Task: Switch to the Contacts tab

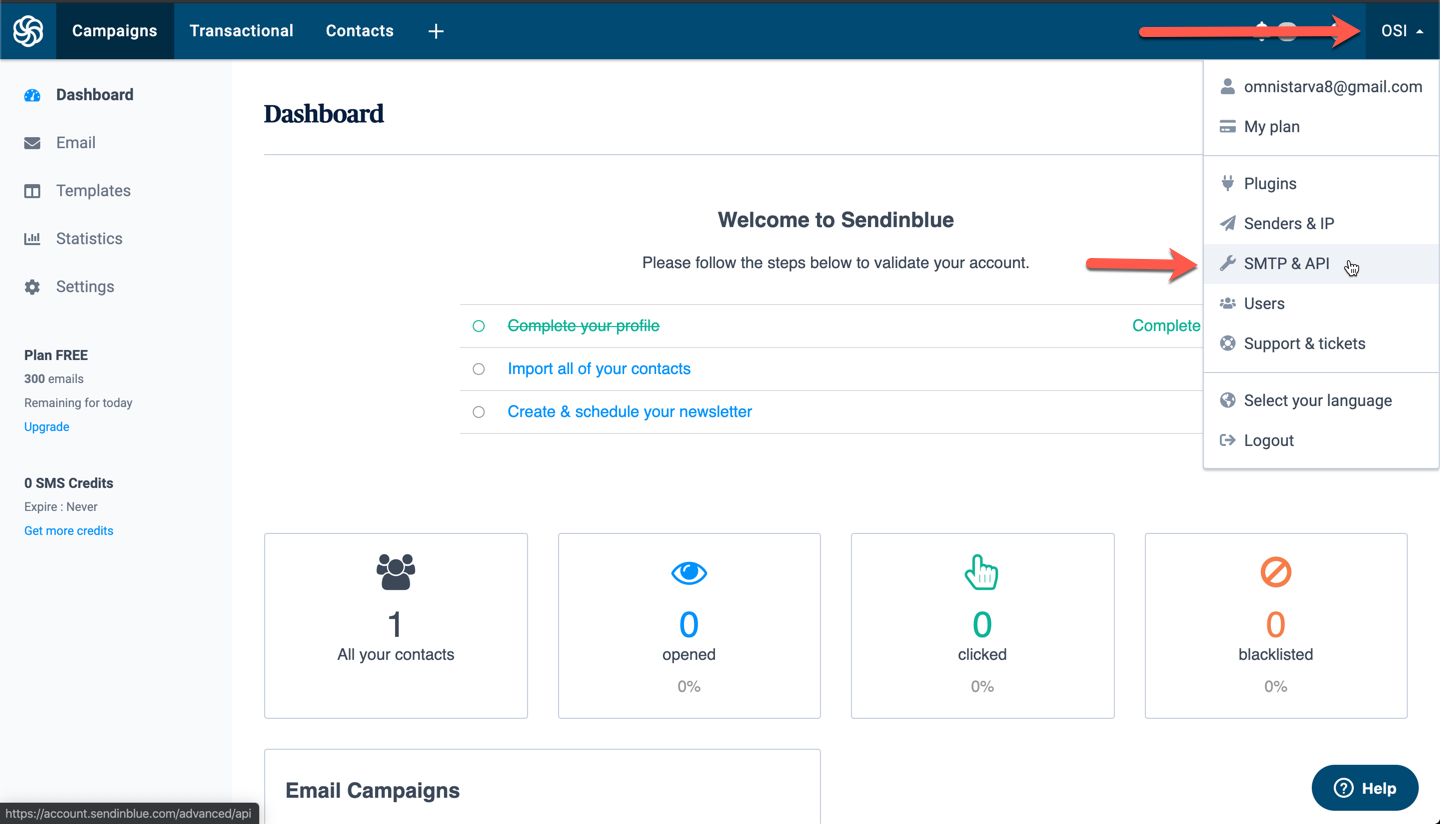Action: [359, 31]
